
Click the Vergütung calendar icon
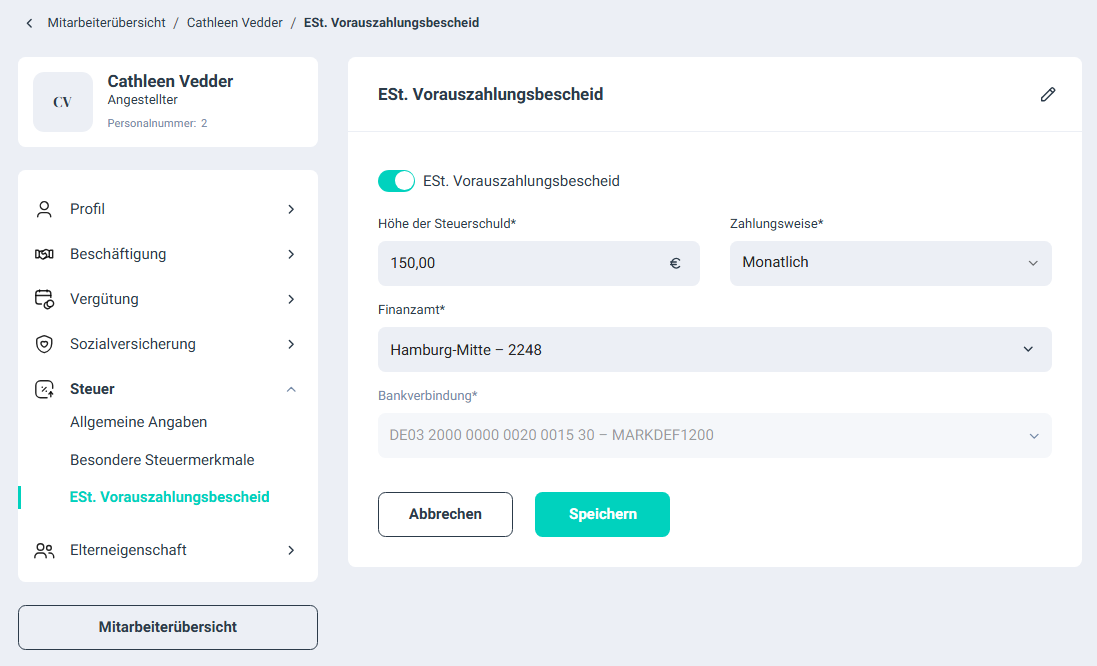44,299
